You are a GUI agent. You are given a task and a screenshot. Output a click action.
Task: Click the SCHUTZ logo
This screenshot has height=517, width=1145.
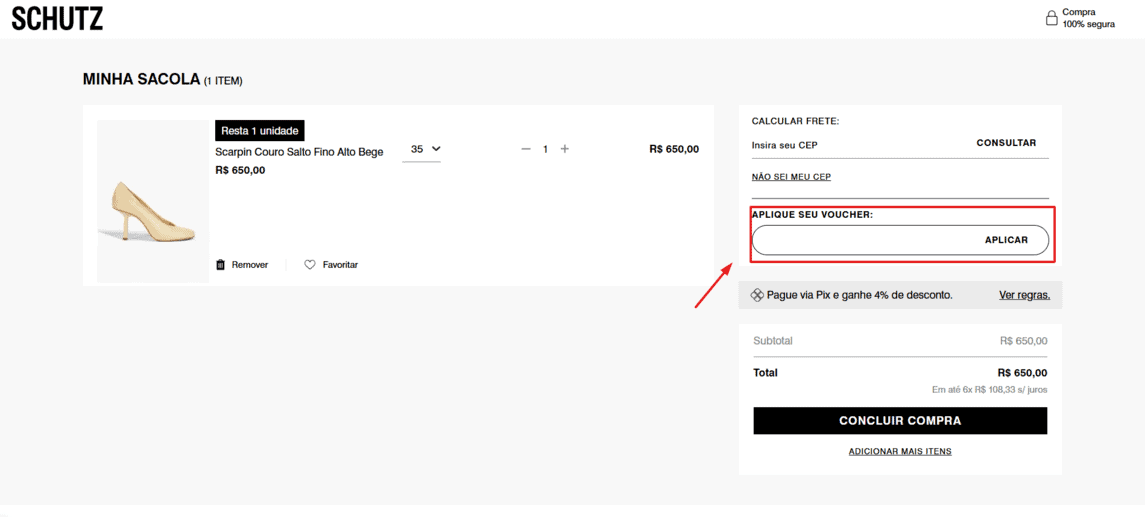tap(57, 18)
